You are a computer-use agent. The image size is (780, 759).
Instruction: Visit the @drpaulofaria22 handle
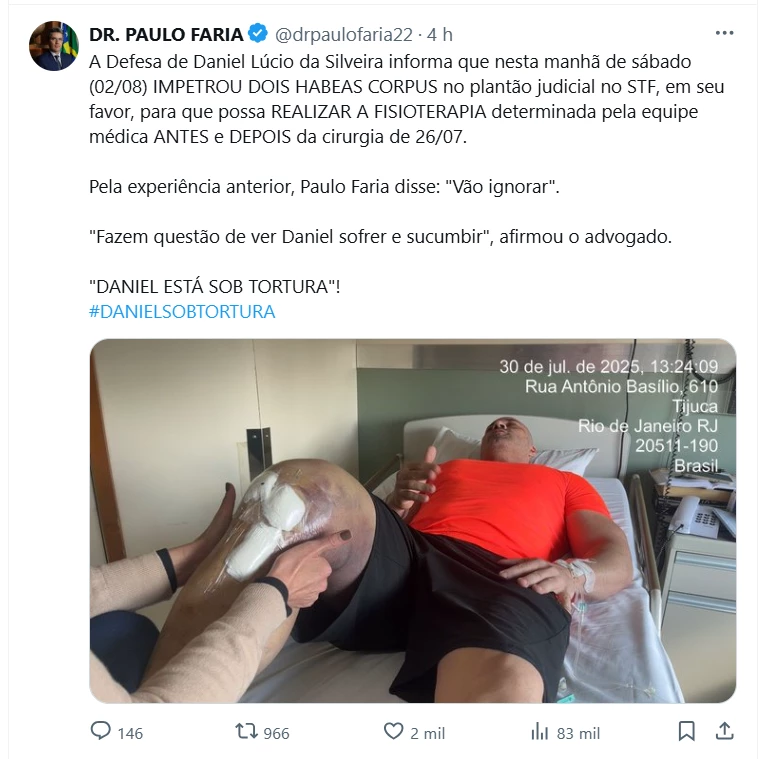[344, 34]
